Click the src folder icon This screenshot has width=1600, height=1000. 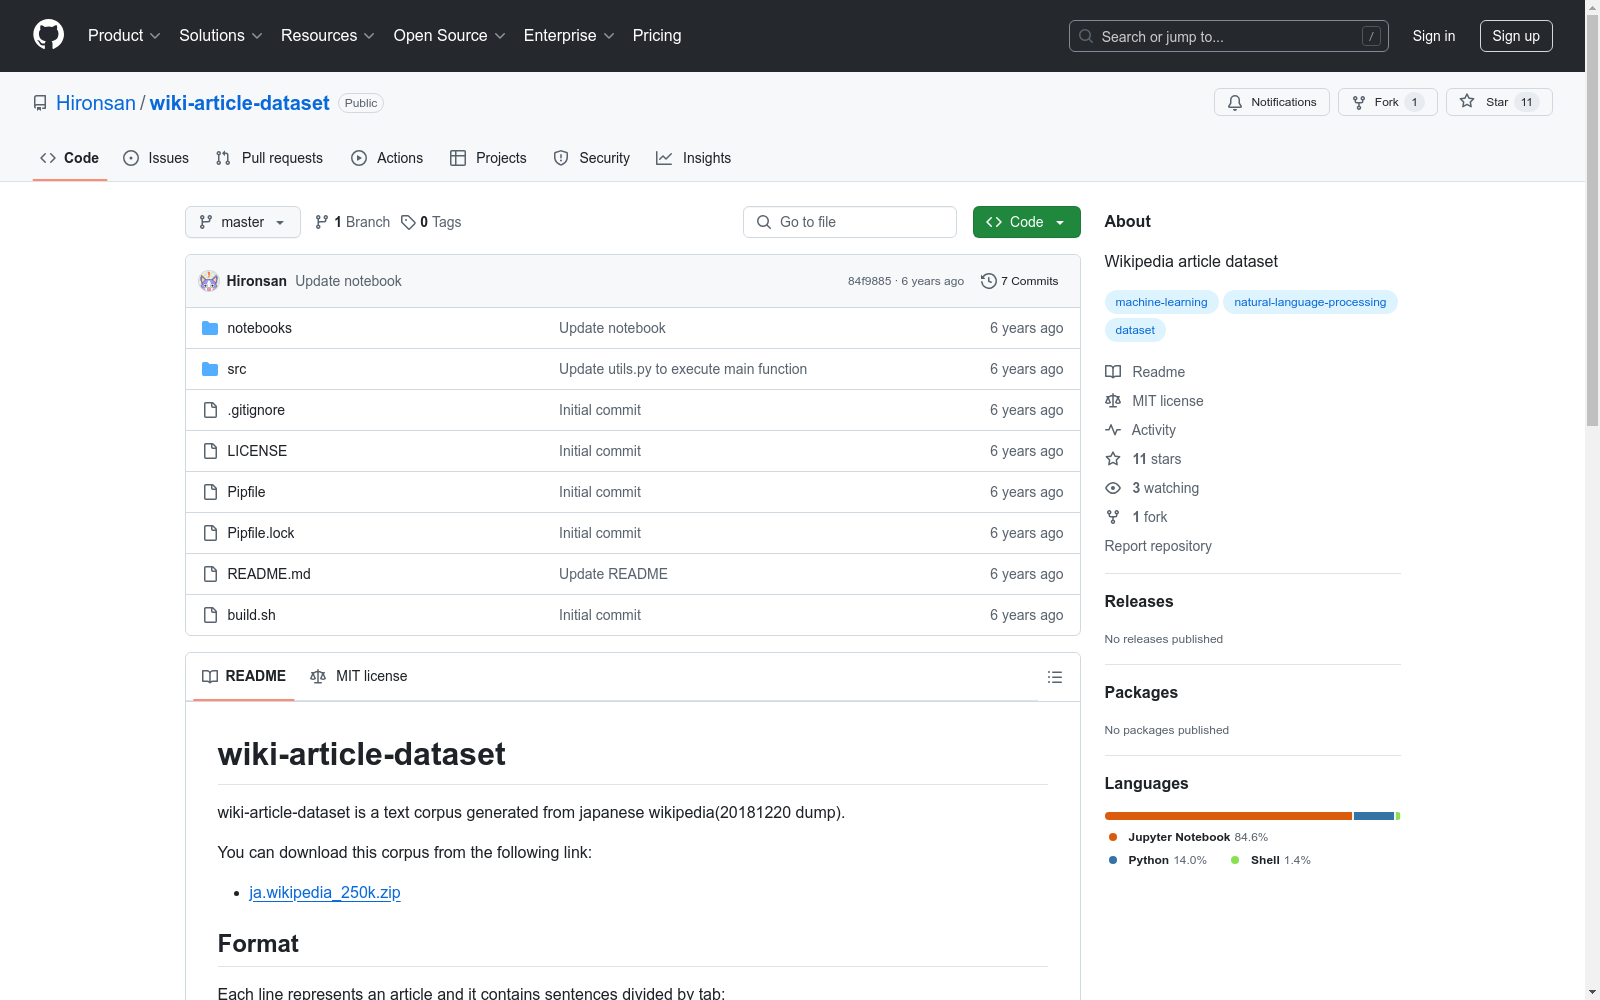210,369
